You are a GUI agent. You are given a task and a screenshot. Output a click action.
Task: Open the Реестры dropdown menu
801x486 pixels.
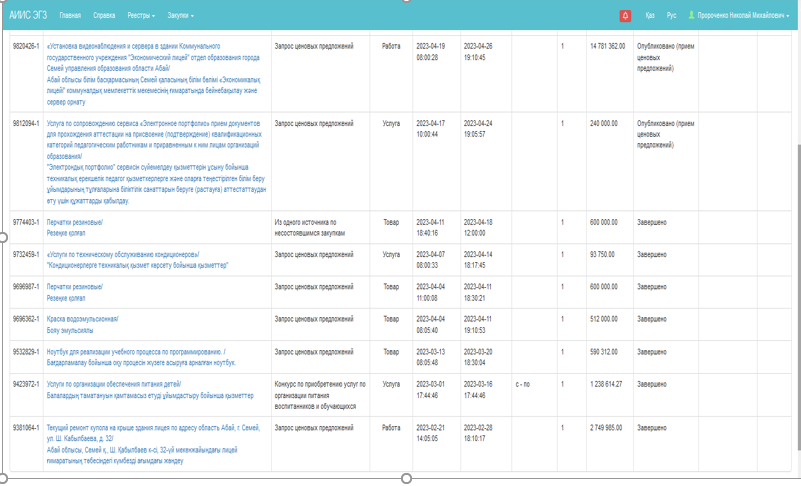tap(141, 15)
